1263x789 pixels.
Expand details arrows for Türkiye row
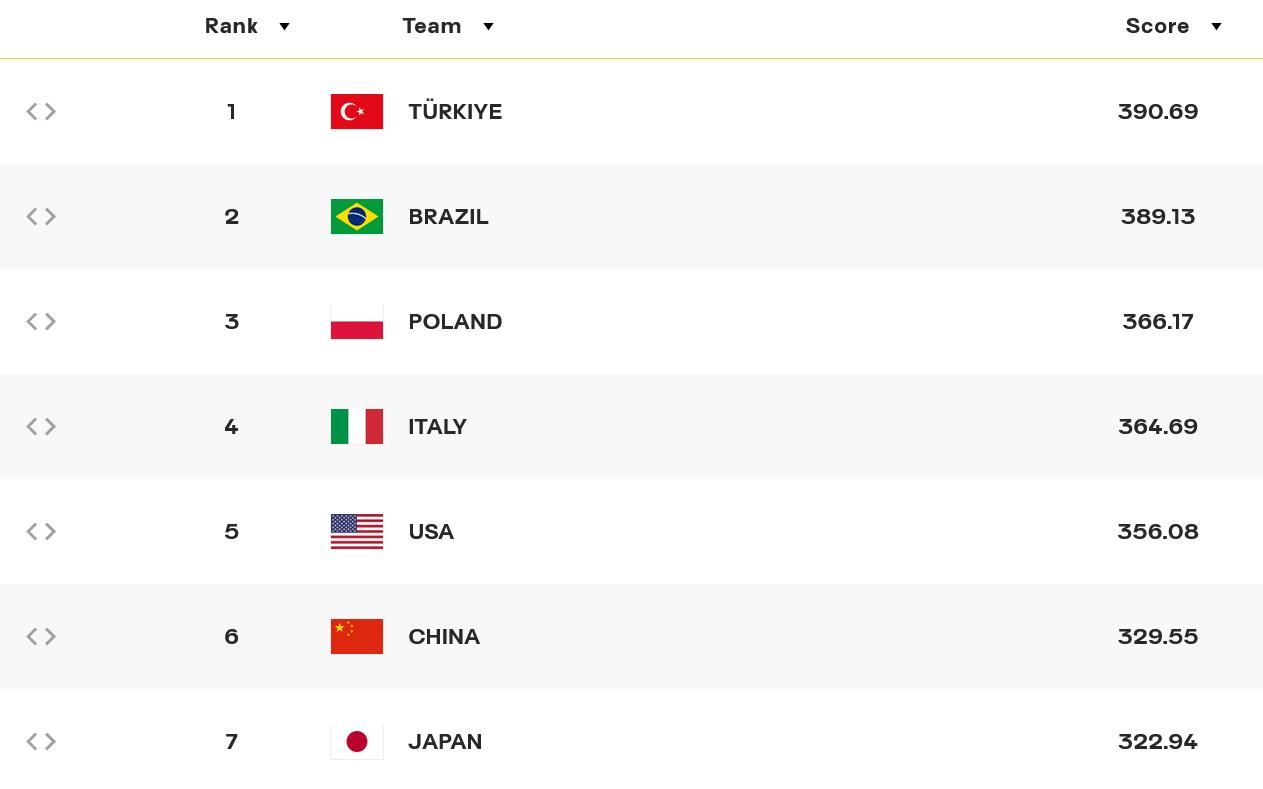pos(41,111)
